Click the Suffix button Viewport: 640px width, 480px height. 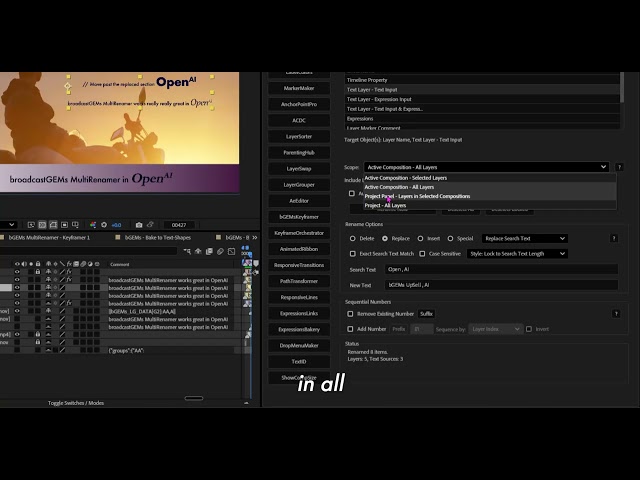[426, 314]
